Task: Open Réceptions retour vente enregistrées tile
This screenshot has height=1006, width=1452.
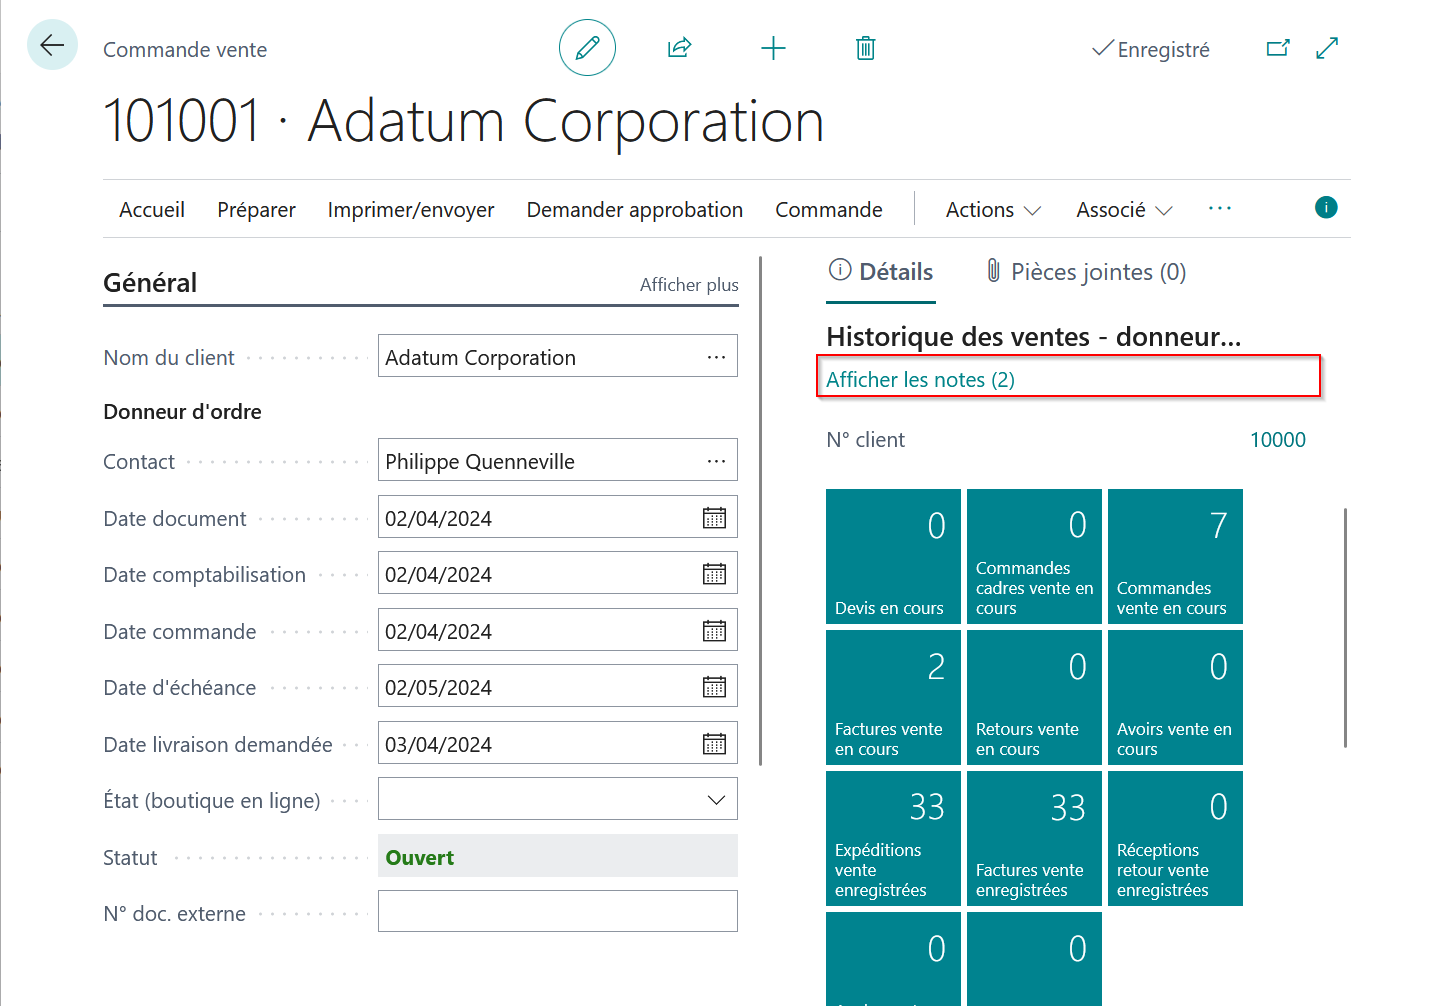Action: click(x=1175, y=838)
